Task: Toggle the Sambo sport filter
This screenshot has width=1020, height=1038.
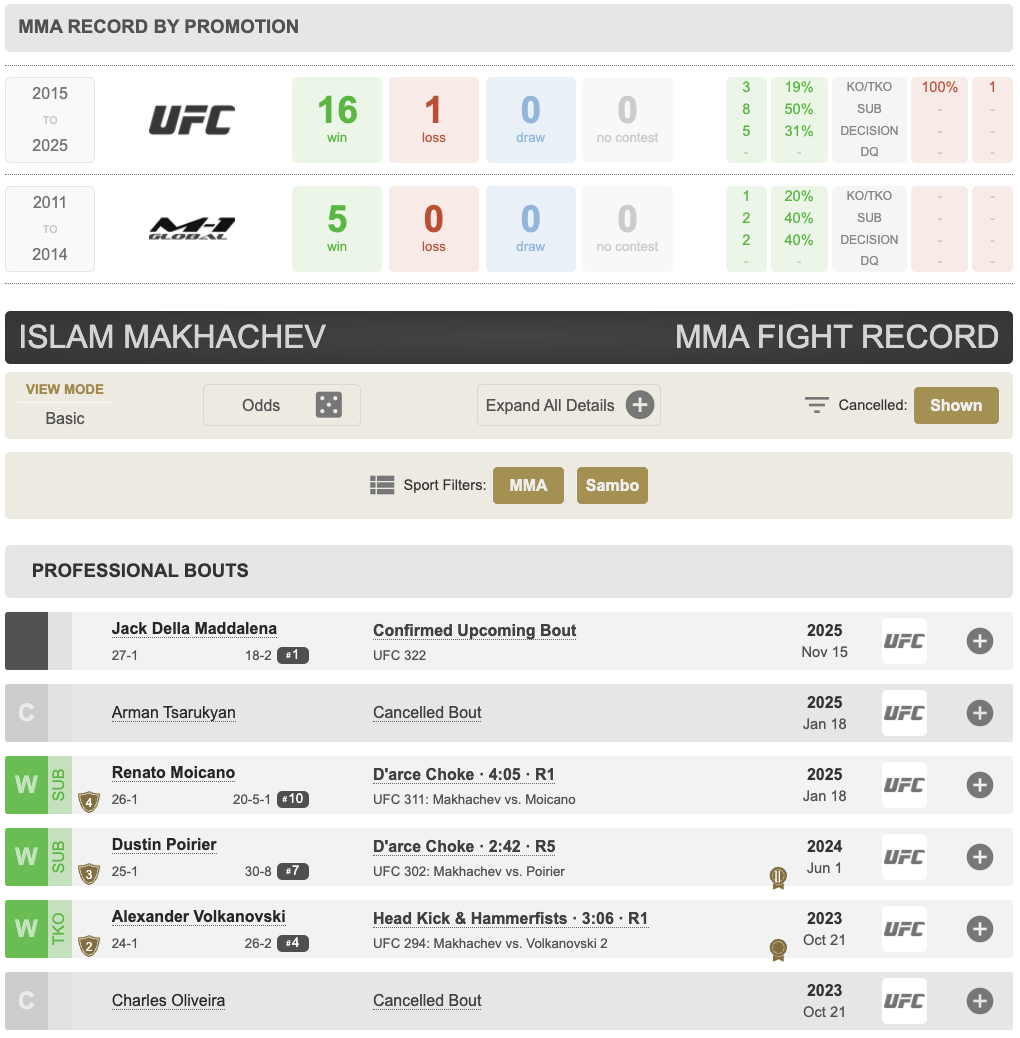Action: 612,485
